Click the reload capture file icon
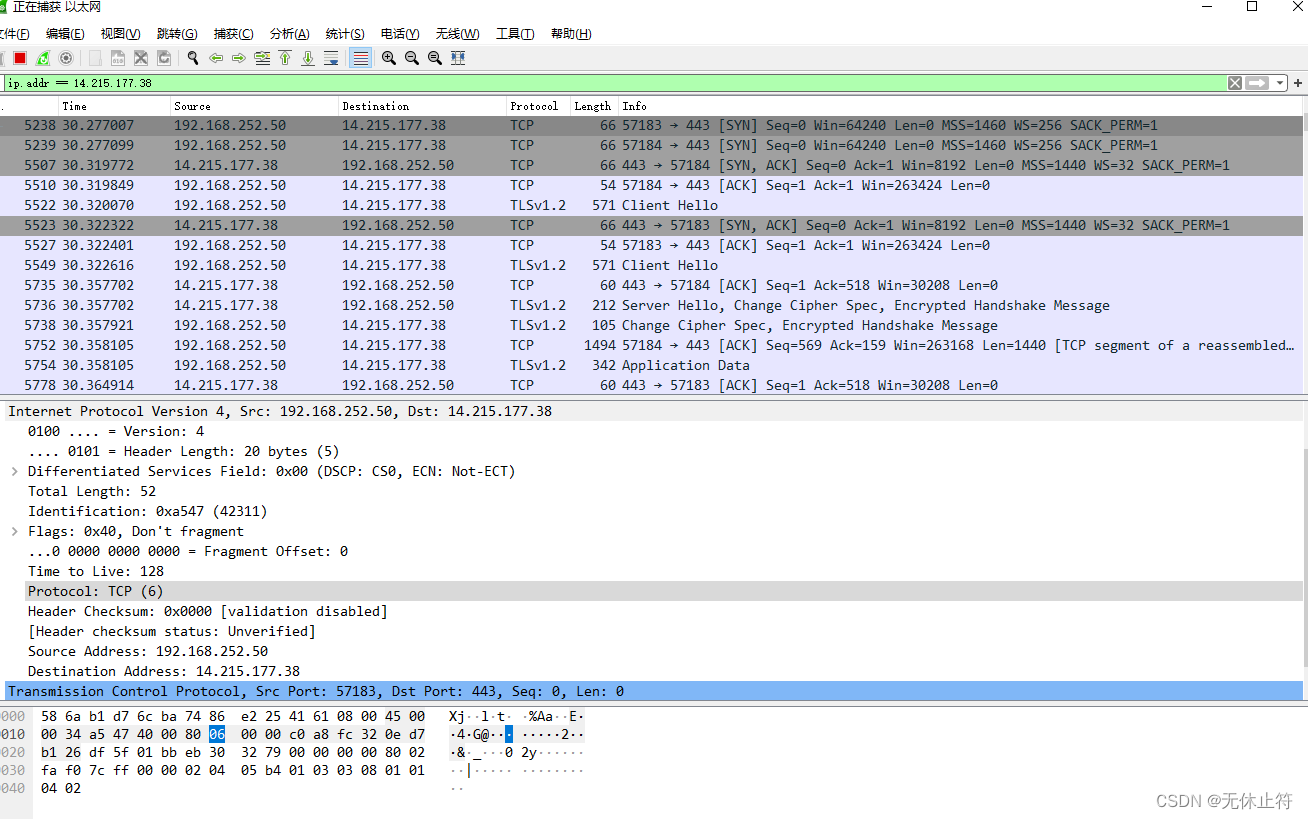This screenshot has height=819, width=1308. pos(164,58)
